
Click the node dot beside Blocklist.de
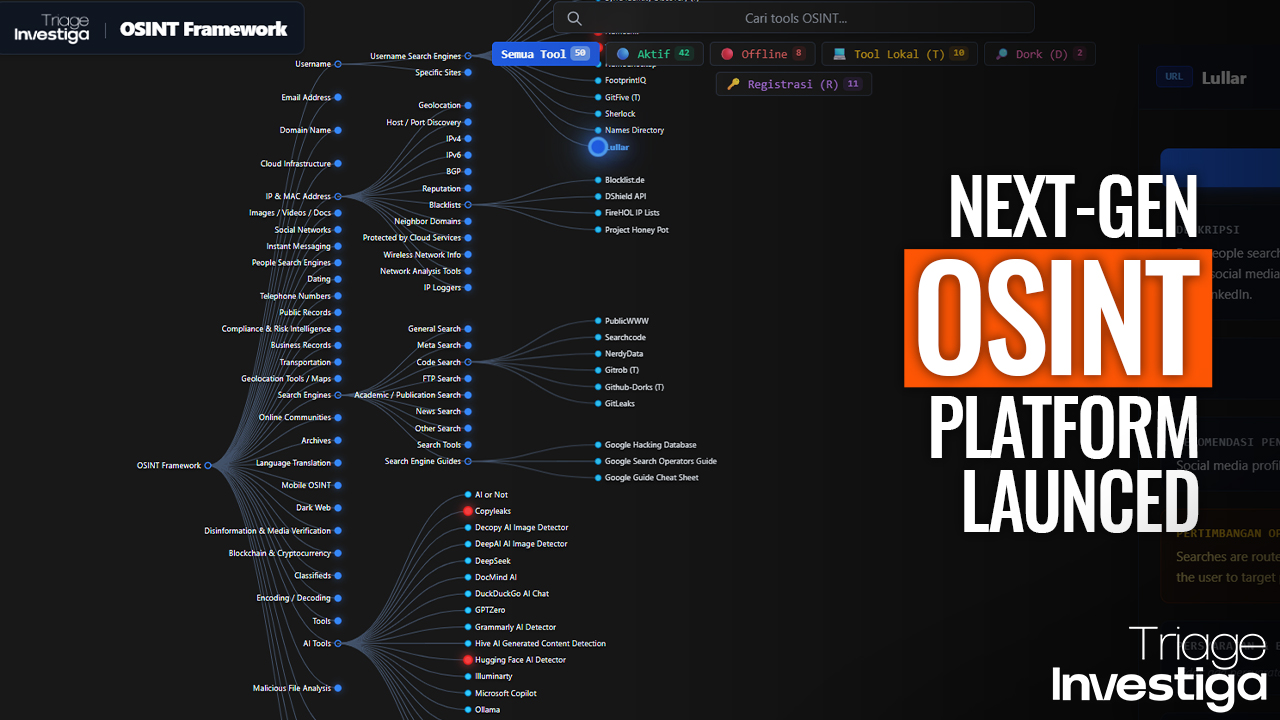click(598, 180)
